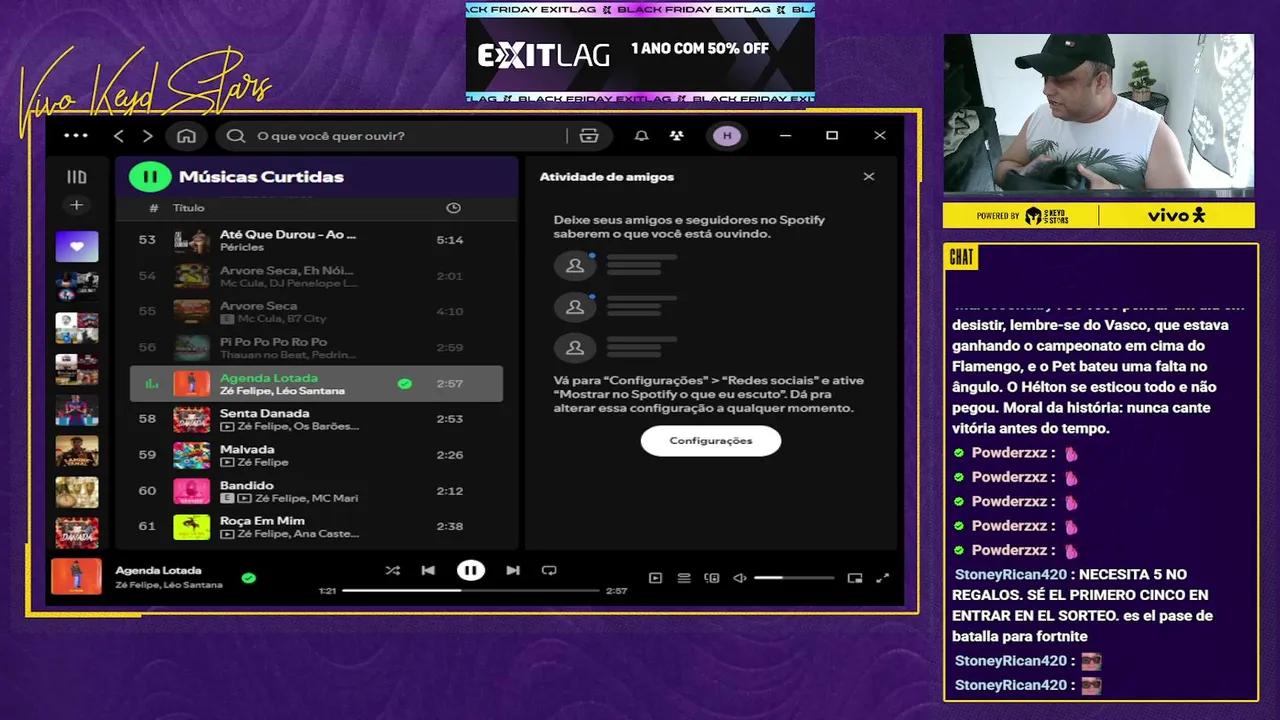Open Spotify Home via house icon
1280x720 pixels.
pyautogui.click(x=186, y=136)
